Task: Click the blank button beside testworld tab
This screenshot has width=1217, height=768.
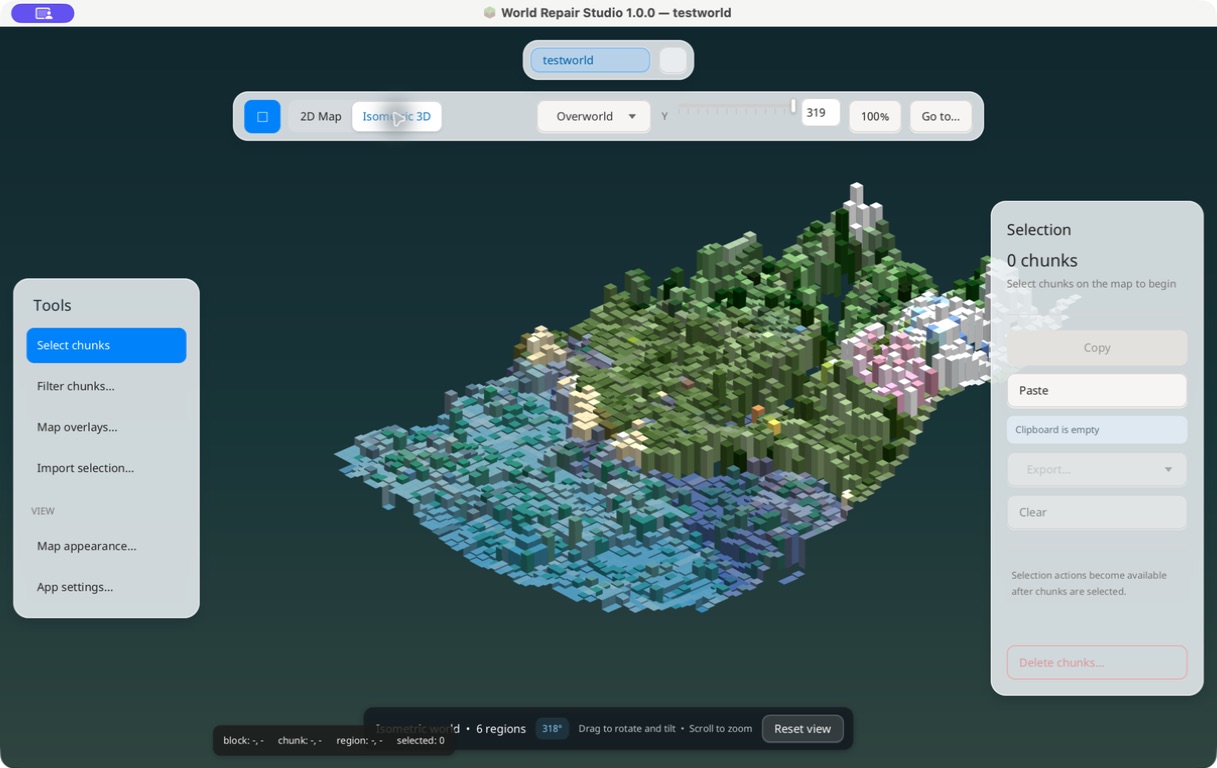Action: click(x=673, y=60)
